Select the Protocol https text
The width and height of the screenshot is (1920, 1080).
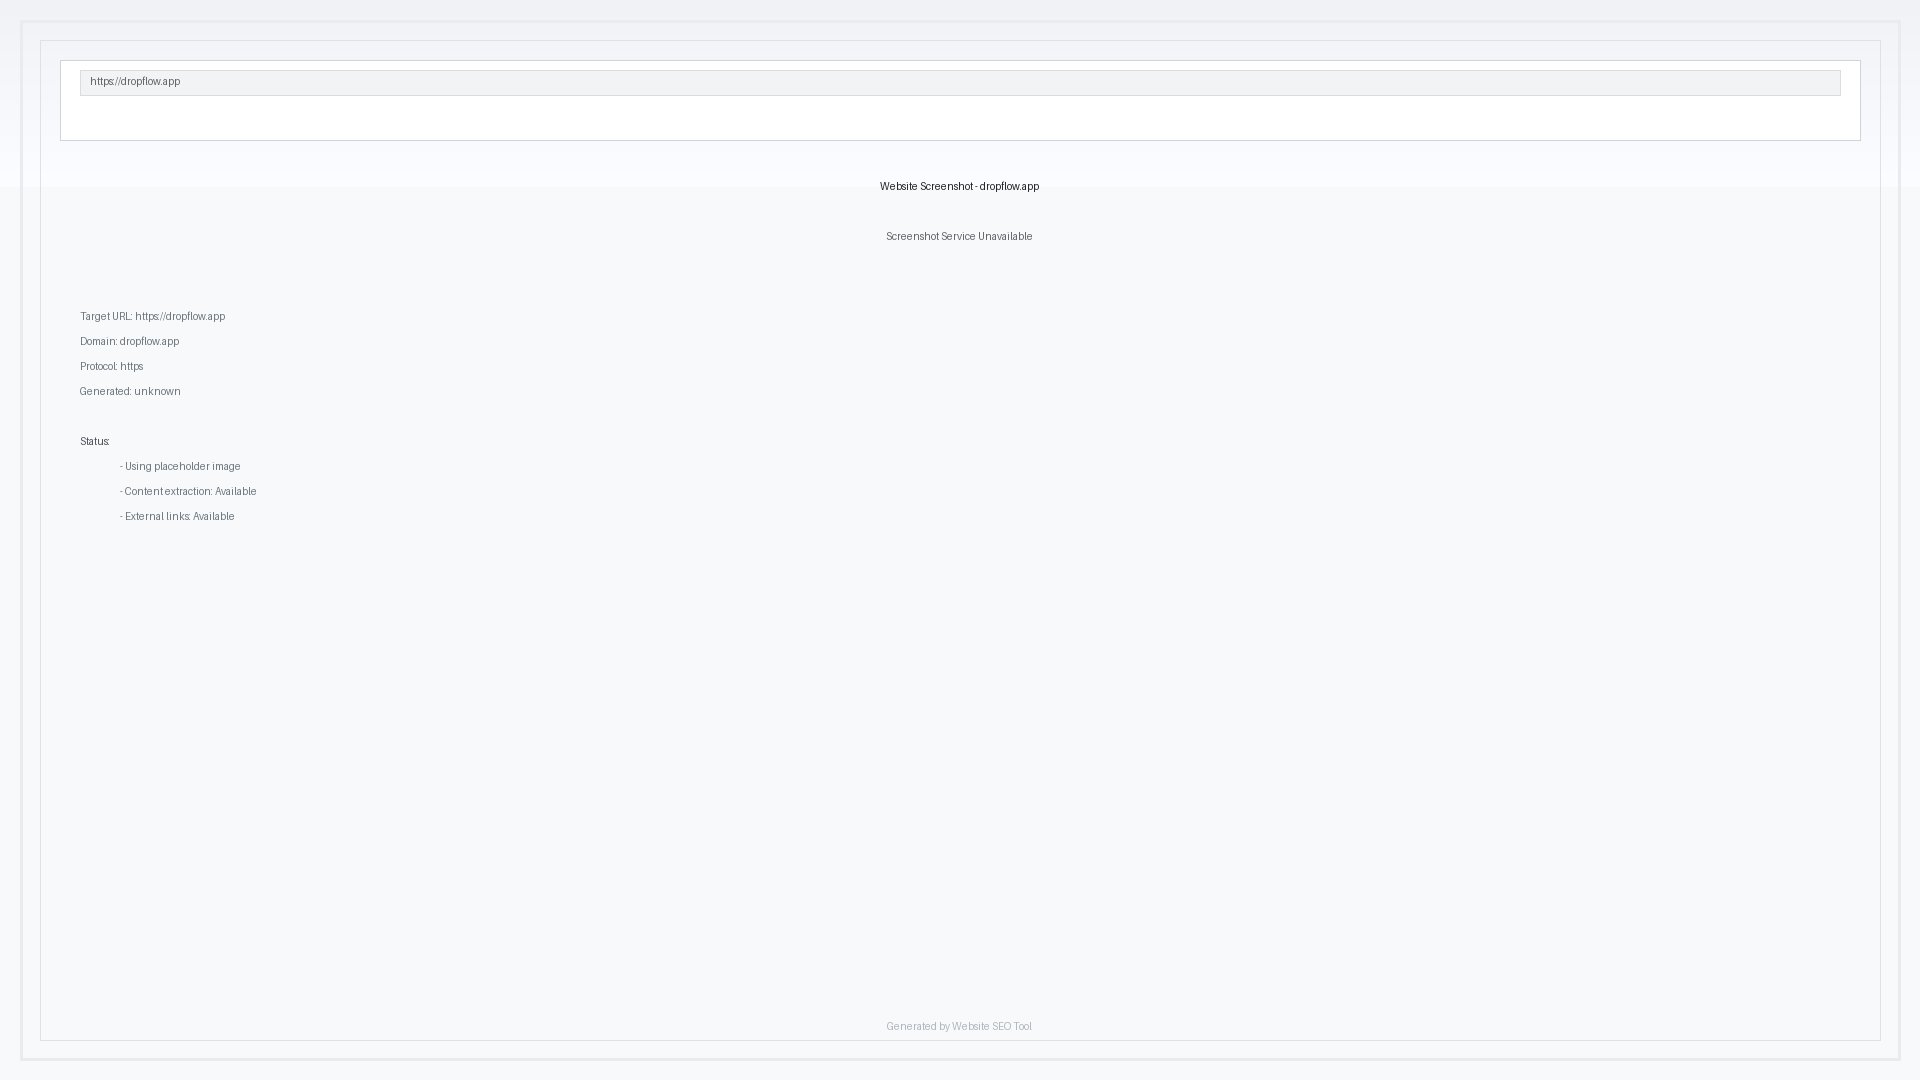pyautogui.click(x=112, y=366)
